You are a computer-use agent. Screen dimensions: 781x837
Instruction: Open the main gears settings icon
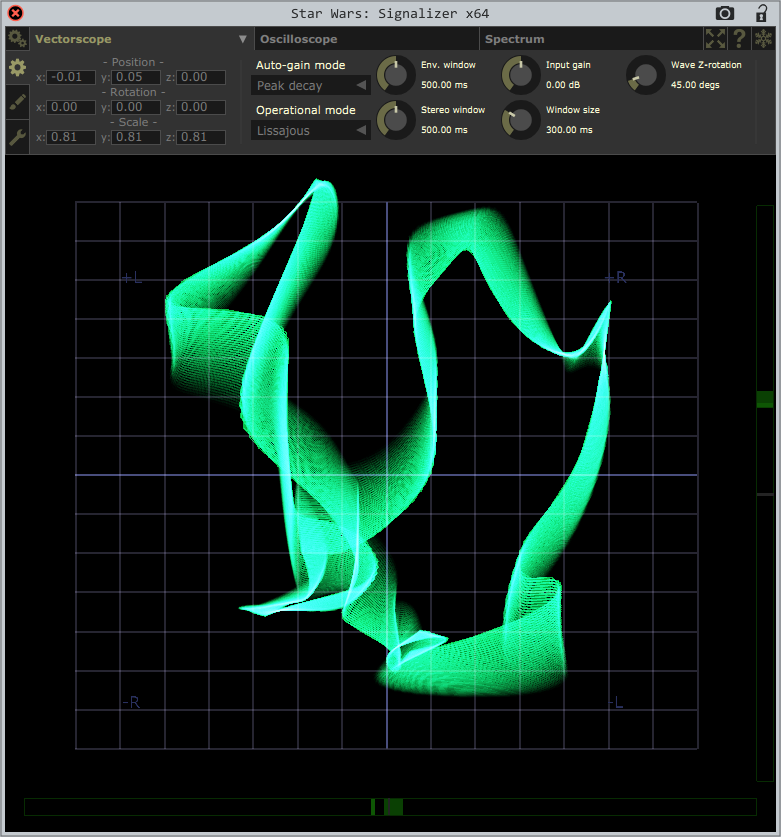coord(16,39)
